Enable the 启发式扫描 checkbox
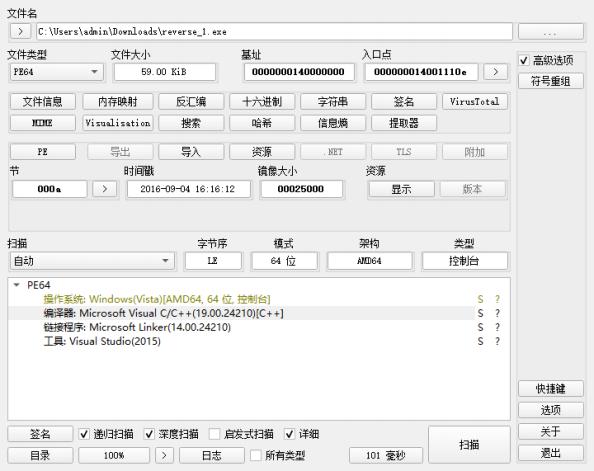 point(214,434)
